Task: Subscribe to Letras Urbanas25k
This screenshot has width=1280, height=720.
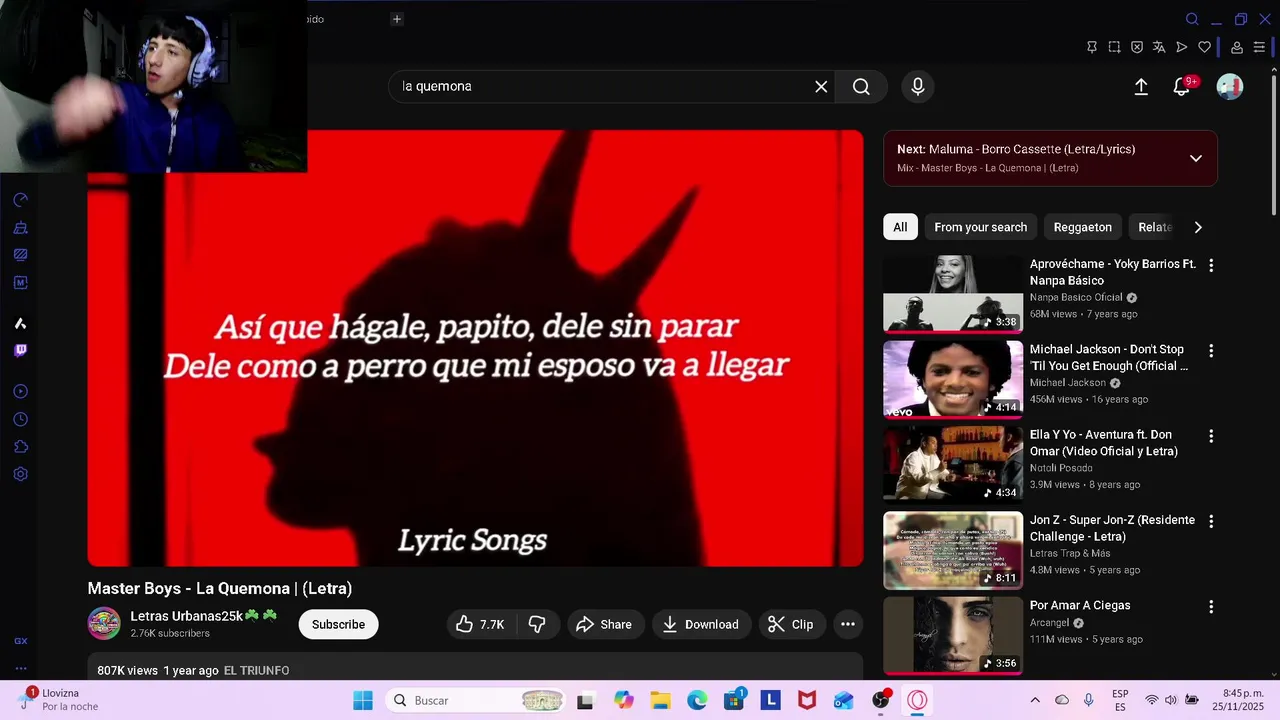Action: click(x=338, y=624)
